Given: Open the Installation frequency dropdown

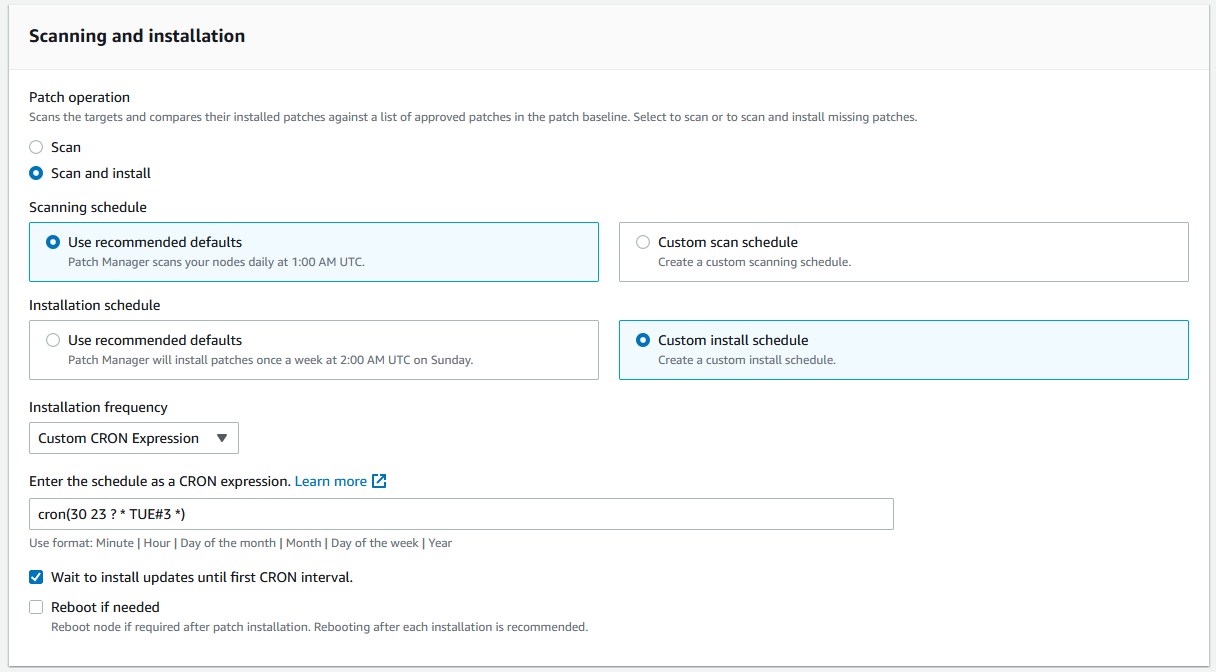Looking at the screenshot, I should pyautogui.click(x=133, y=438).
